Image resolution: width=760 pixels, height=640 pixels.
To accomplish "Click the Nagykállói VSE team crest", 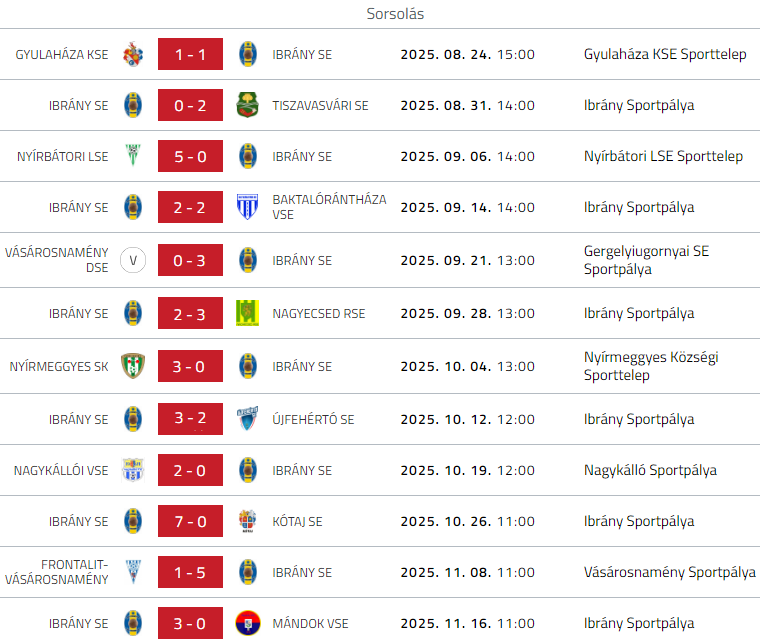I will coord(133,470).
